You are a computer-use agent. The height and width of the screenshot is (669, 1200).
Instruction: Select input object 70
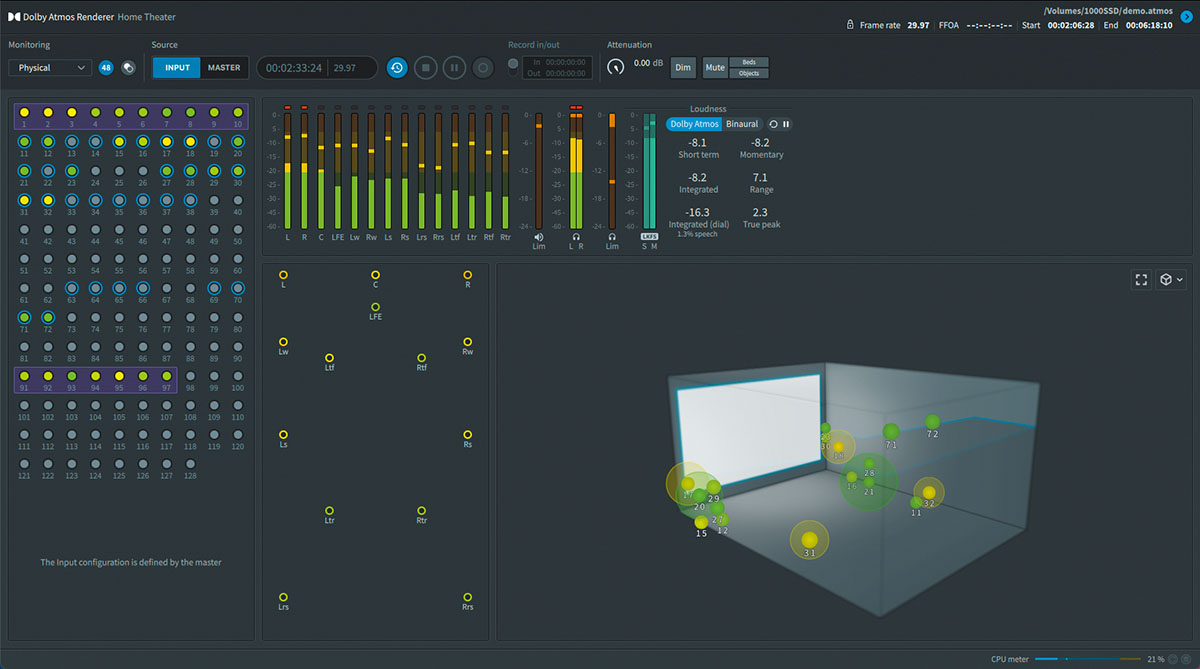coord(237,288)
